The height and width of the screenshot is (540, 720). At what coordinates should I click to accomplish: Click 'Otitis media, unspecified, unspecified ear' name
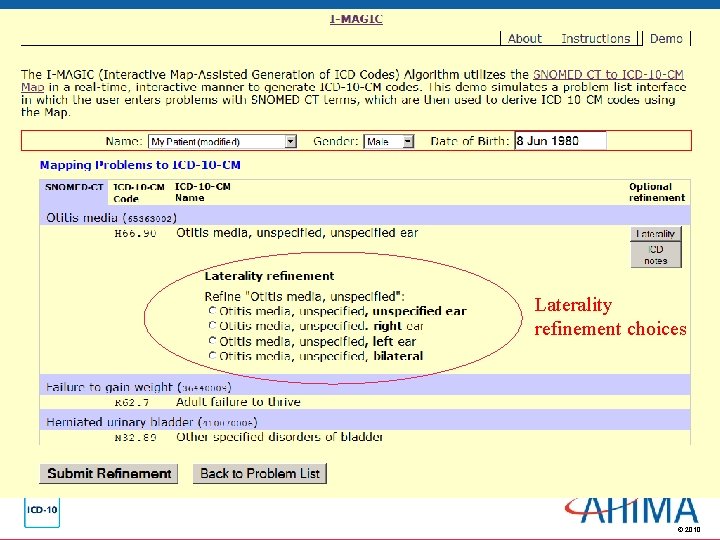[x=297, y=233]
